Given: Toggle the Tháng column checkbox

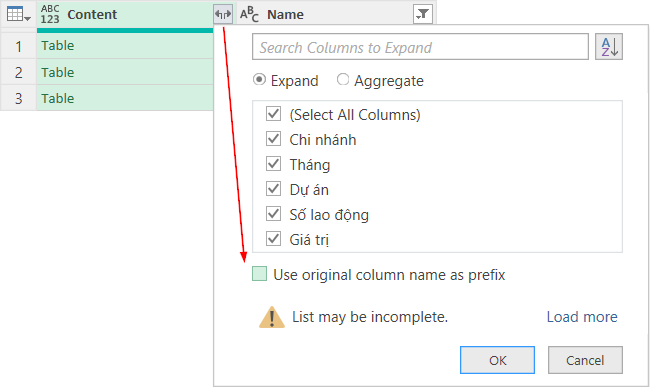Looking at the screenshot, I should tap(273, 164).
